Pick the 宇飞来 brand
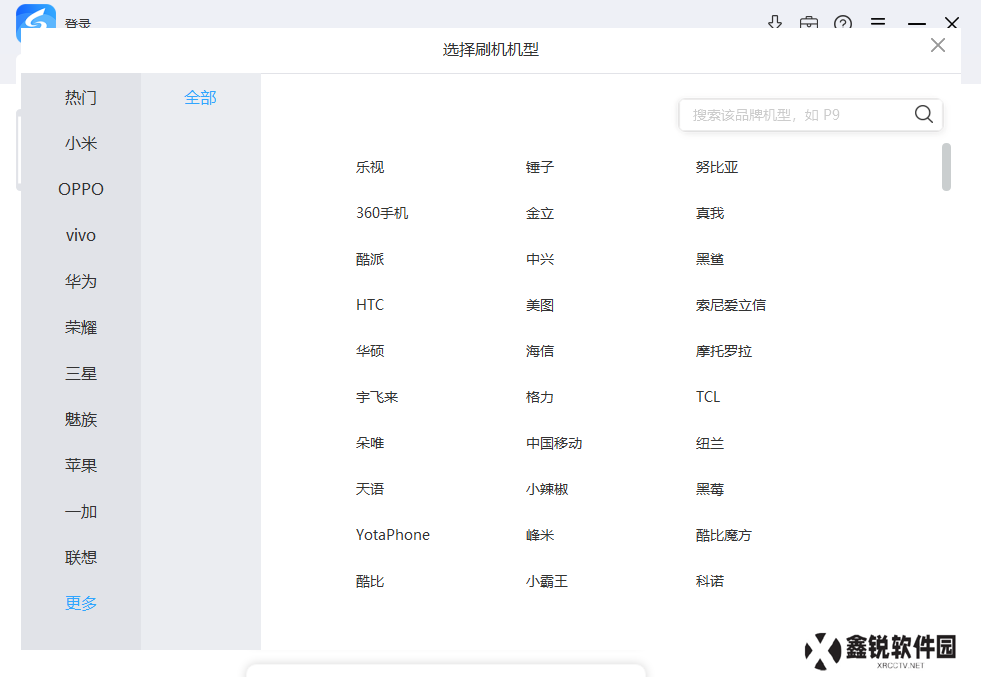 (x=377, y=397)
